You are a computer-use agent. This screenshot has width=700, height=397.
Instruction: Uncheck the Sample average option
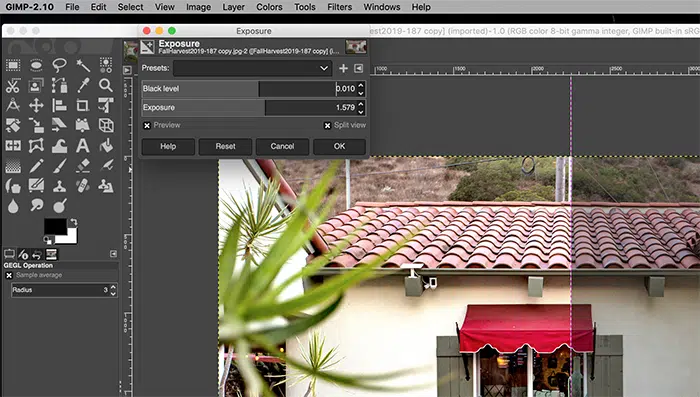pos(9,276)
